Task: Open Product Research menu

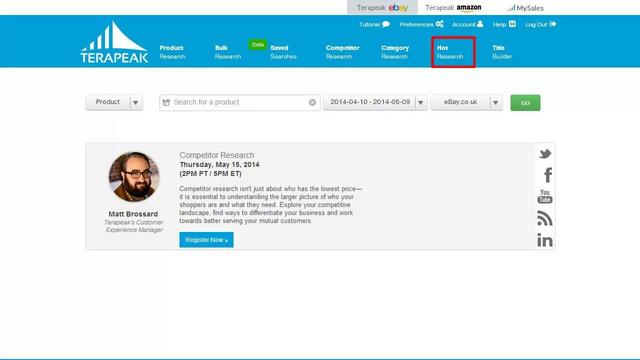Action: (x=172, y=52)
